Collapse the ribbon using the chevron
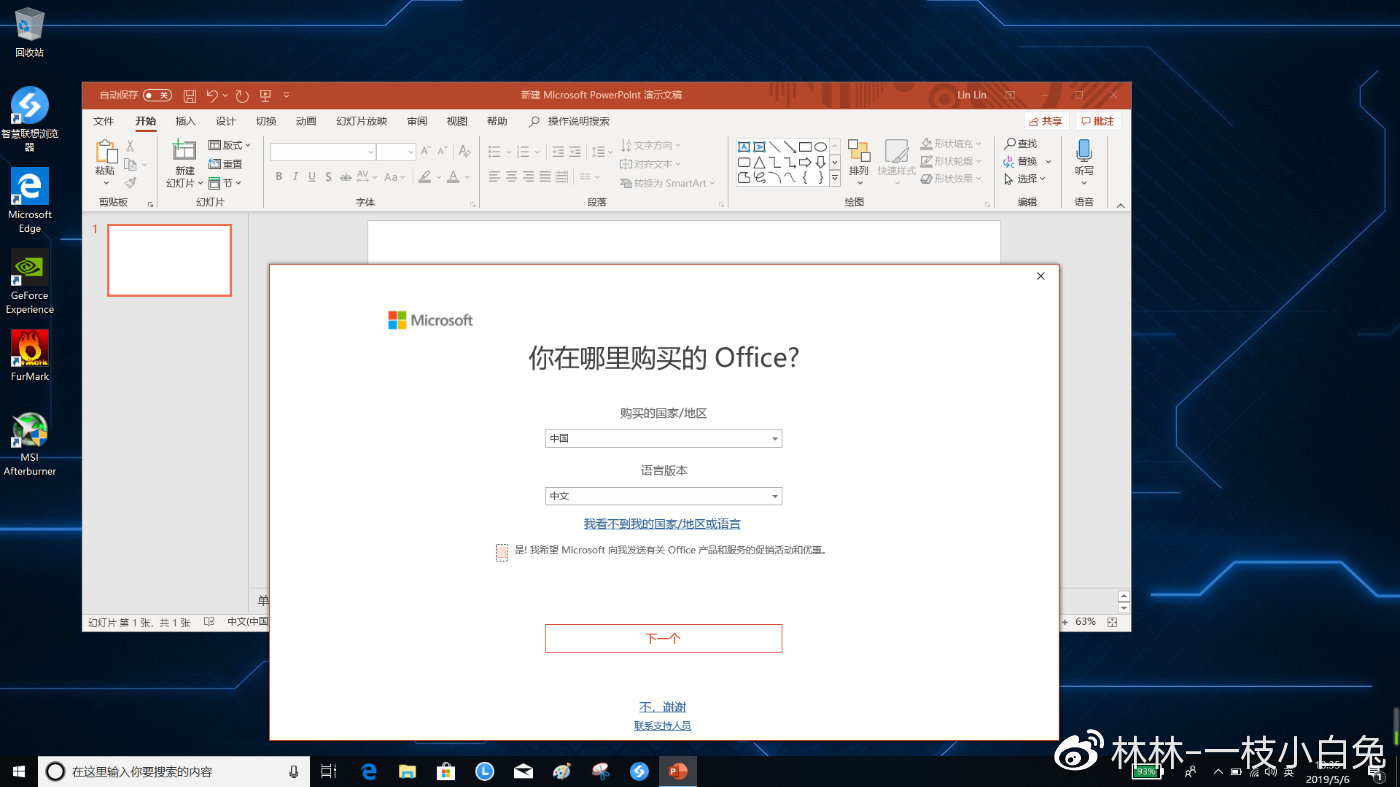This screenshot has height=787, width=1400. click(x=1120, y=204)
